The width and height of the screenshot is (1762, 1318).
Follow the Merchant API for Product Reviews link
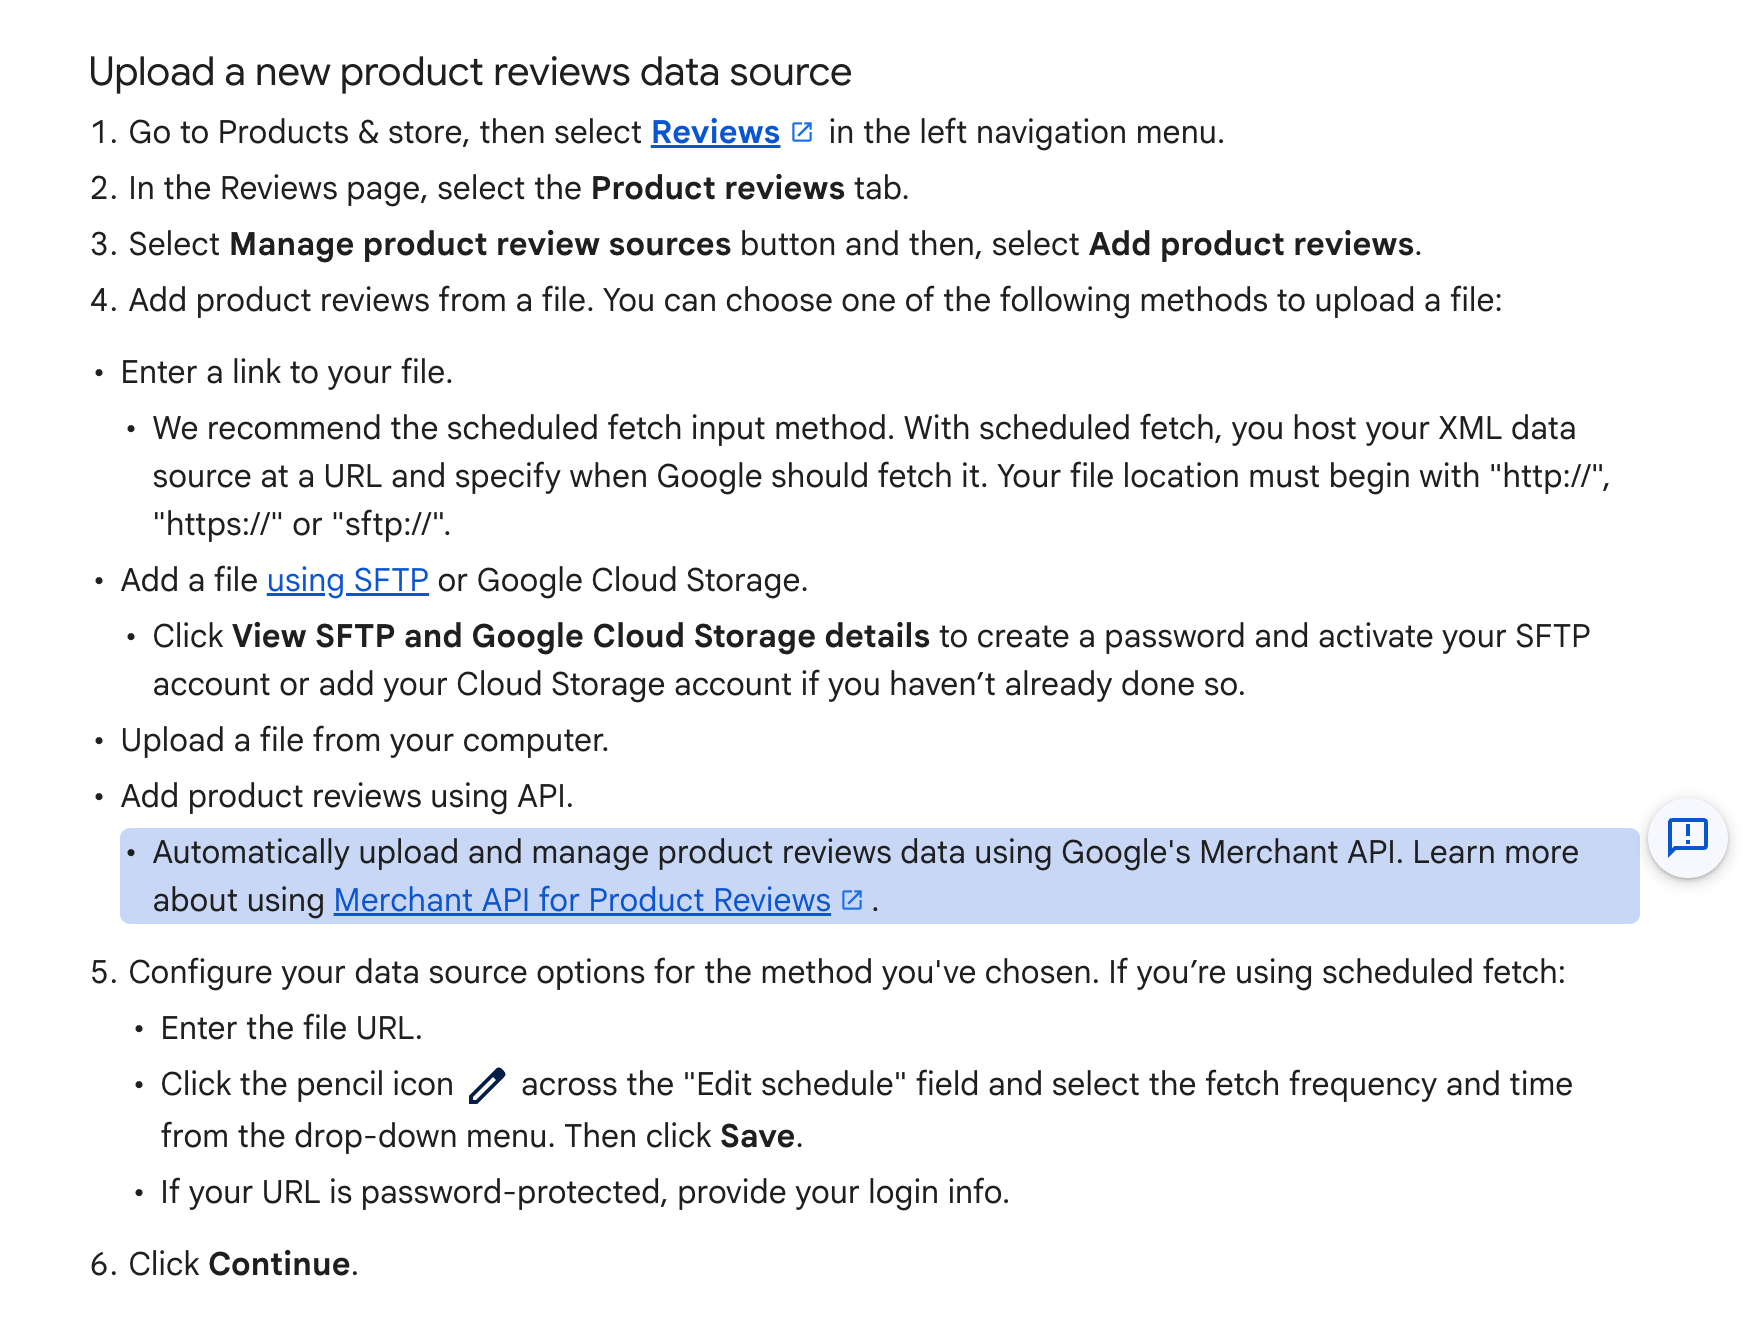tap(582, 900)
